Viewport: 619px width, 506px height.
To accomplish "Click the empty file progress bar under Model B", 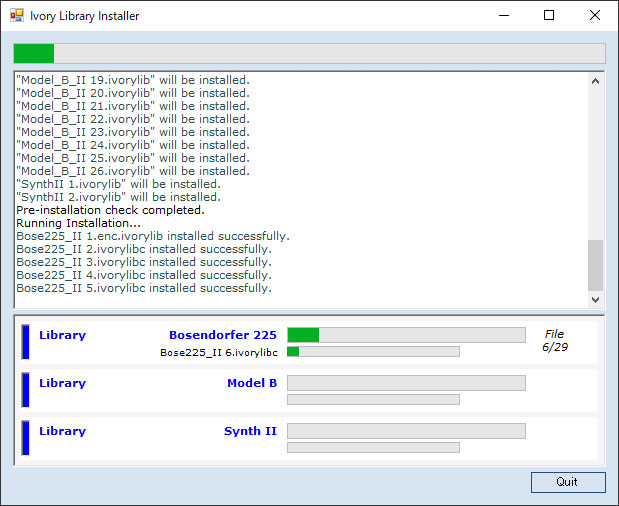I will [x=373, y=399].
